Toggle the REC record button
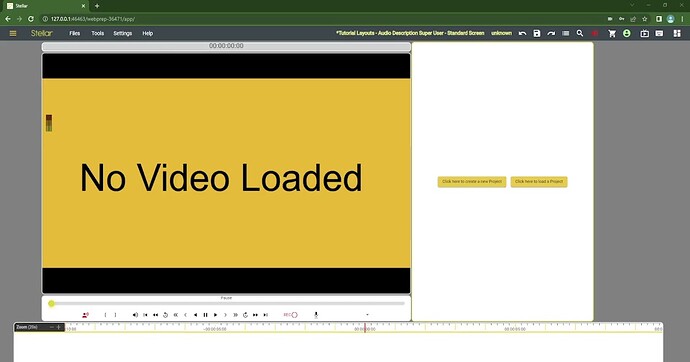This screenshot has width=690, height=362. click(x=290, y=315)
